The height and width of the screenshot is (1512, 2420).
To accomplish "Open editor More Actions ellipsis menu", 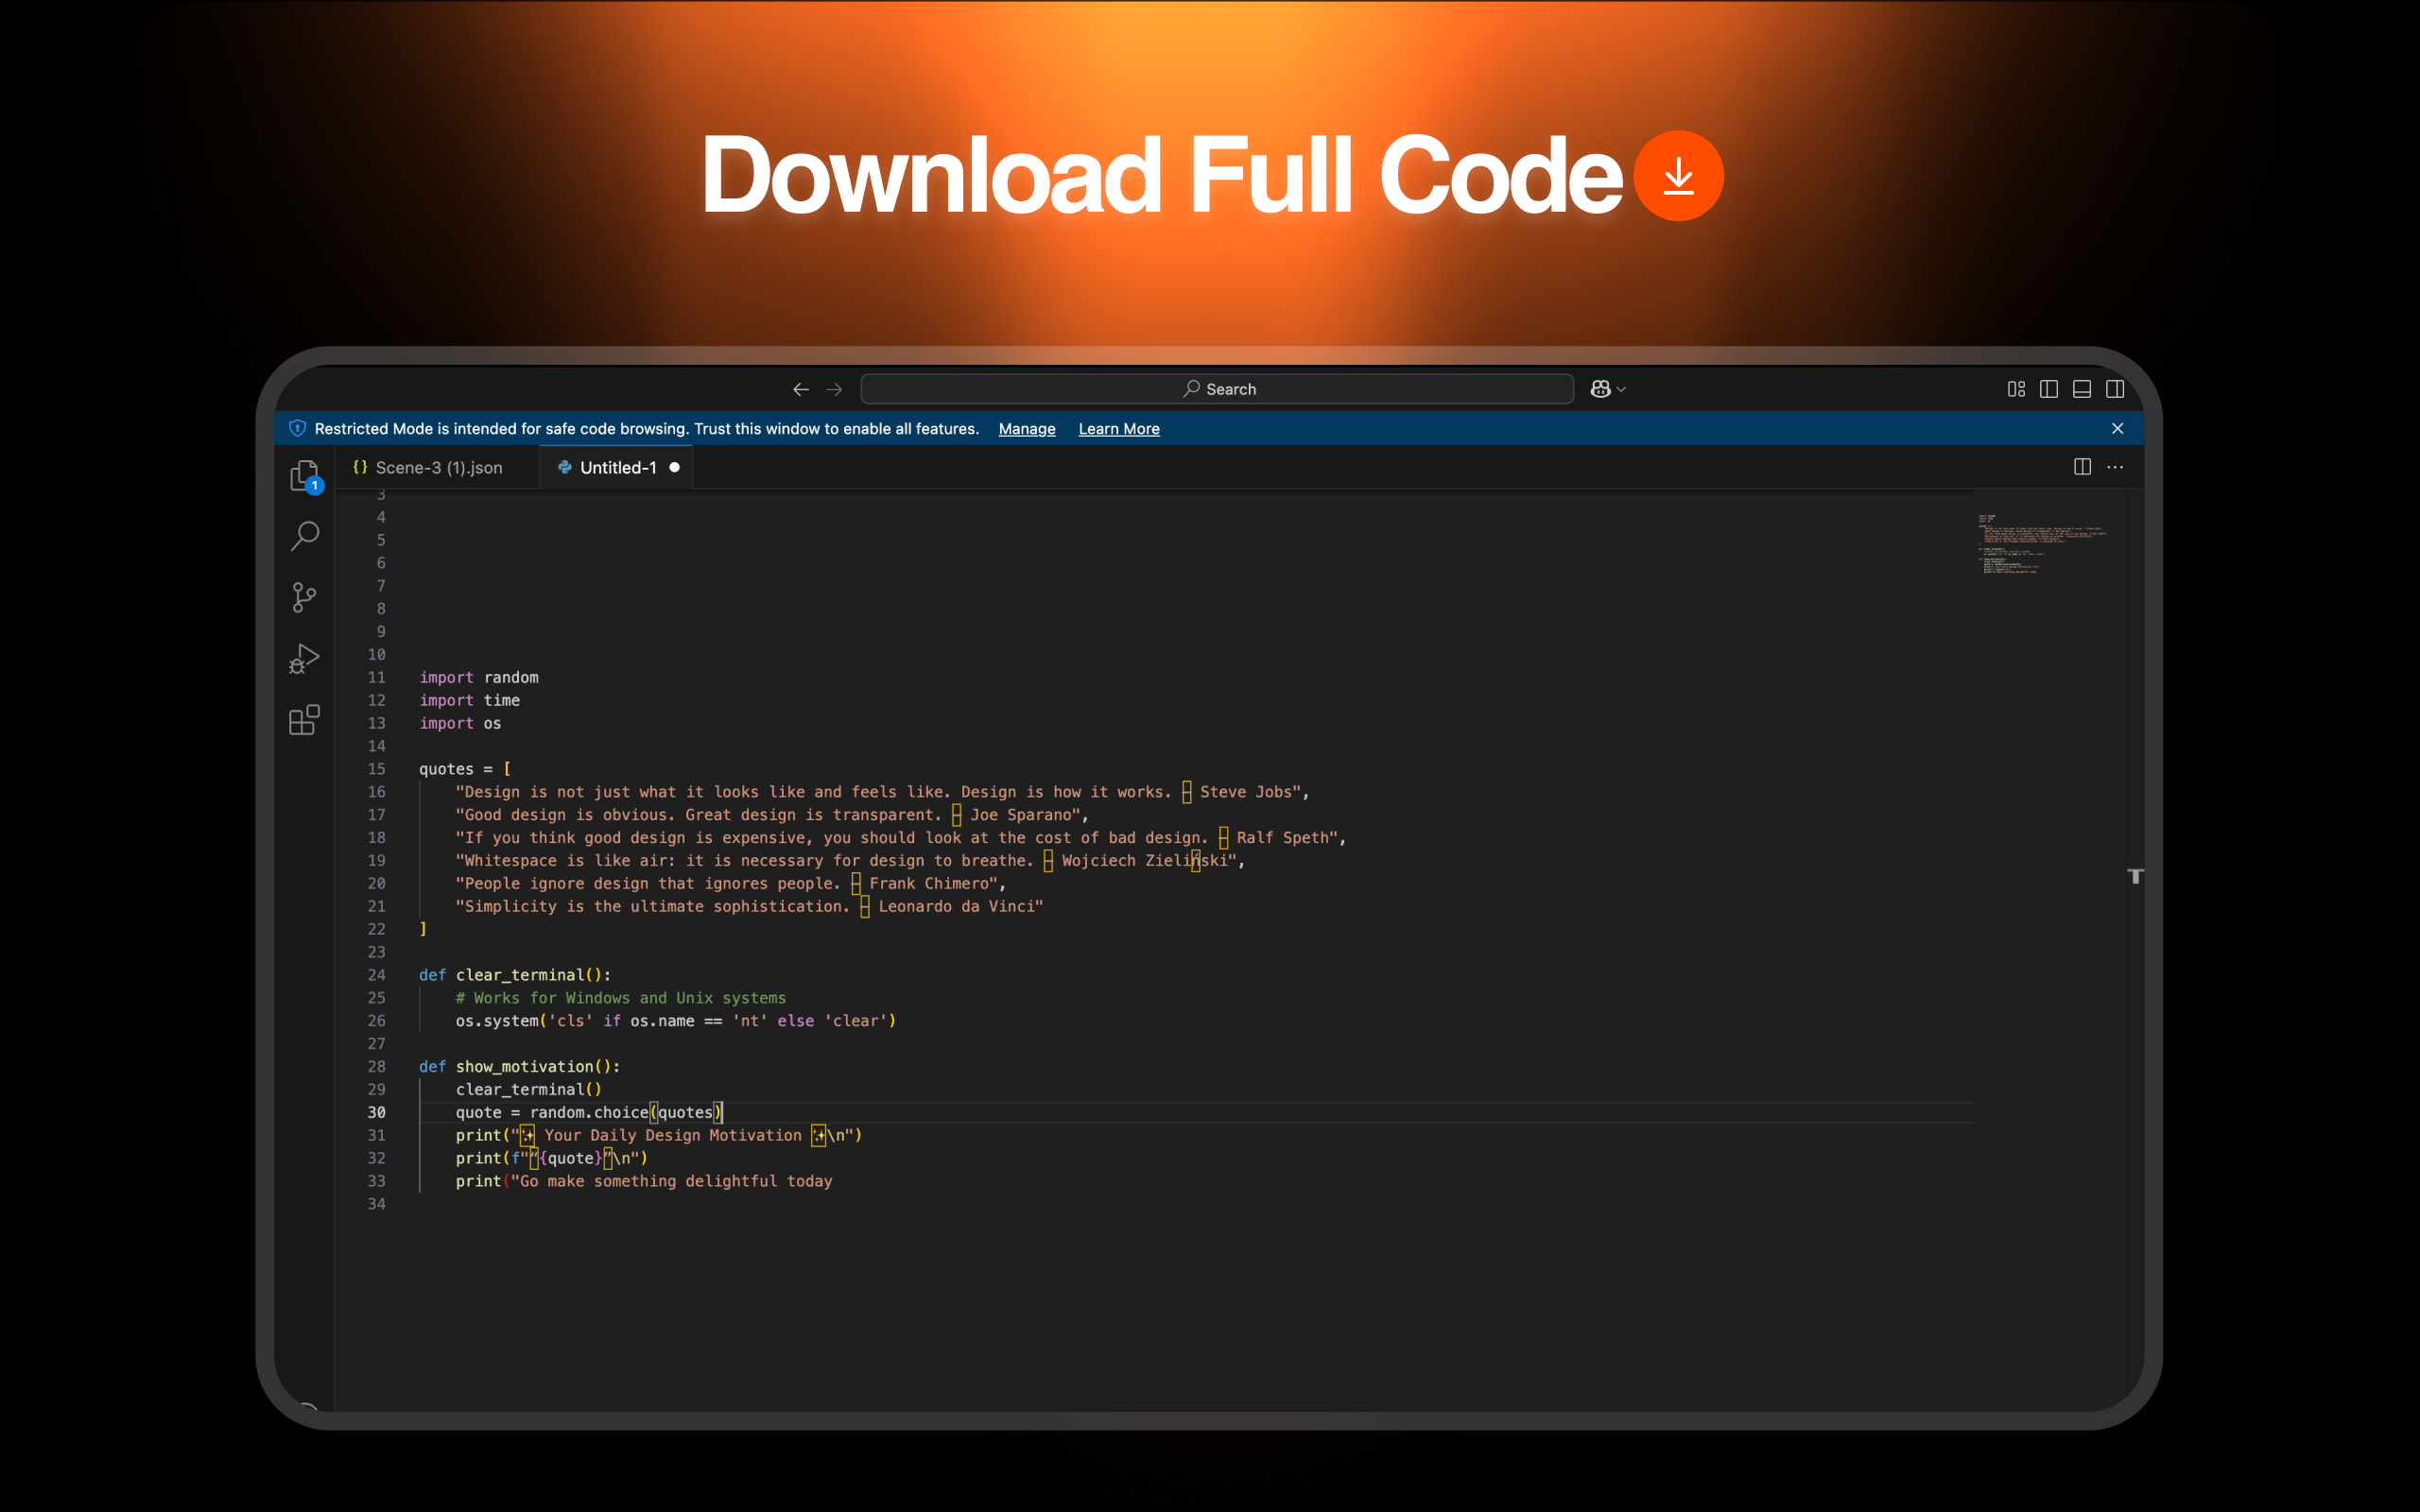I will (x=2115, y=467).
